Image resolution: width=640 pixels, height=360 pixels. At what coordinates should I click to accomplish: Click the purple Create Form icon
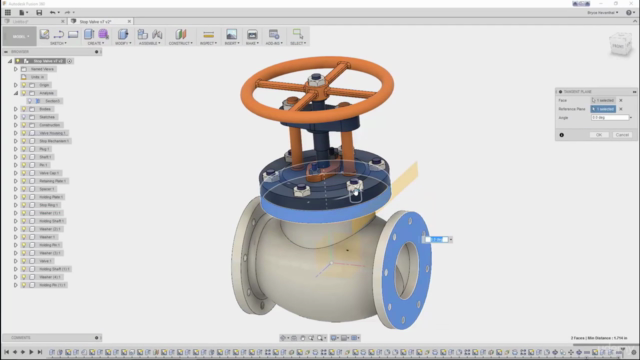[x=104, y=34]
